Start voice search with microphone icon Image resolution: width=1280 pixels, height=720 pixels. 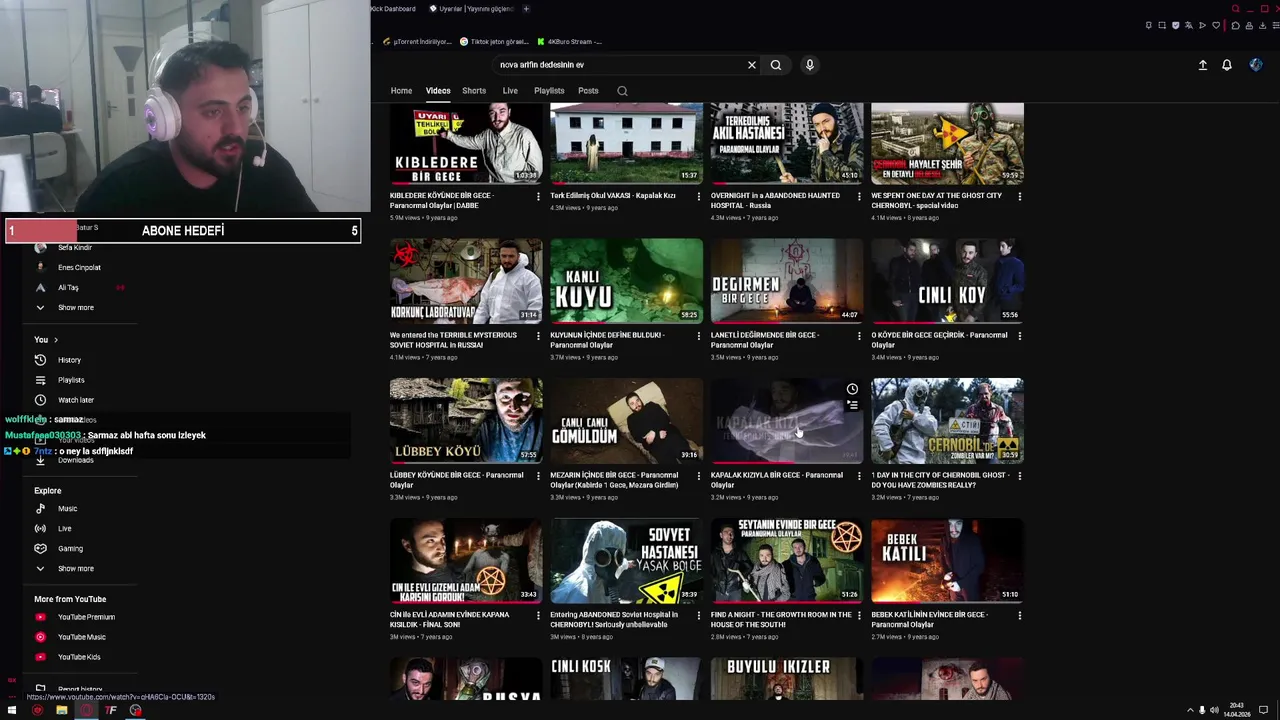click(810, 65)
